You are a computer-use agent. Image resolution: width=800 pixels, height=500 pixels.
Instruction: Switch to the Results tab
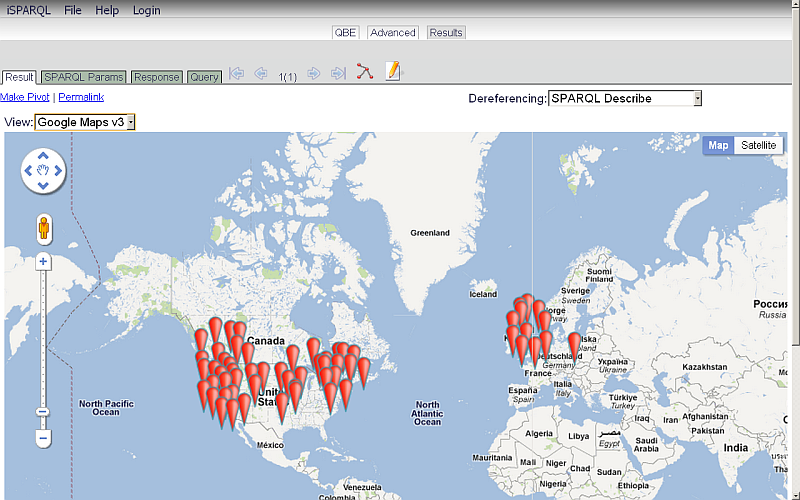[x=446, y=33]
